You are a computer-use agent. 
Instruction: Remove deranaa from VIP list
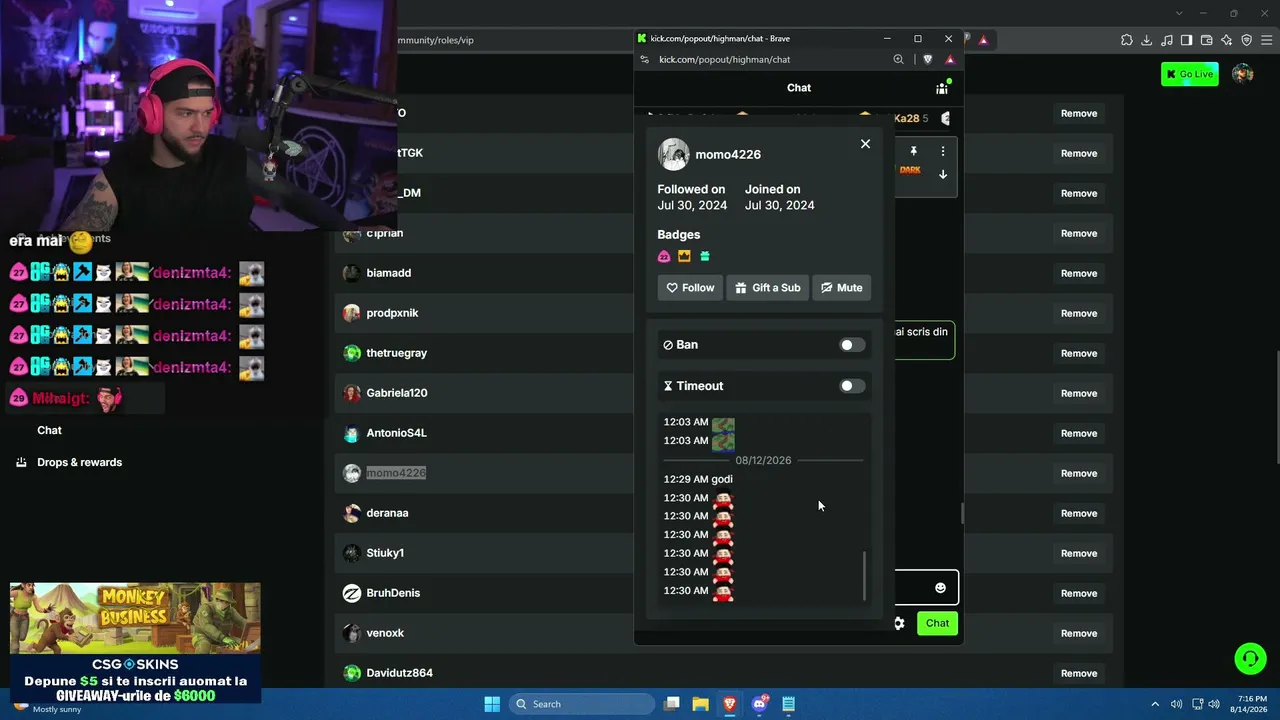point(1079,513)
